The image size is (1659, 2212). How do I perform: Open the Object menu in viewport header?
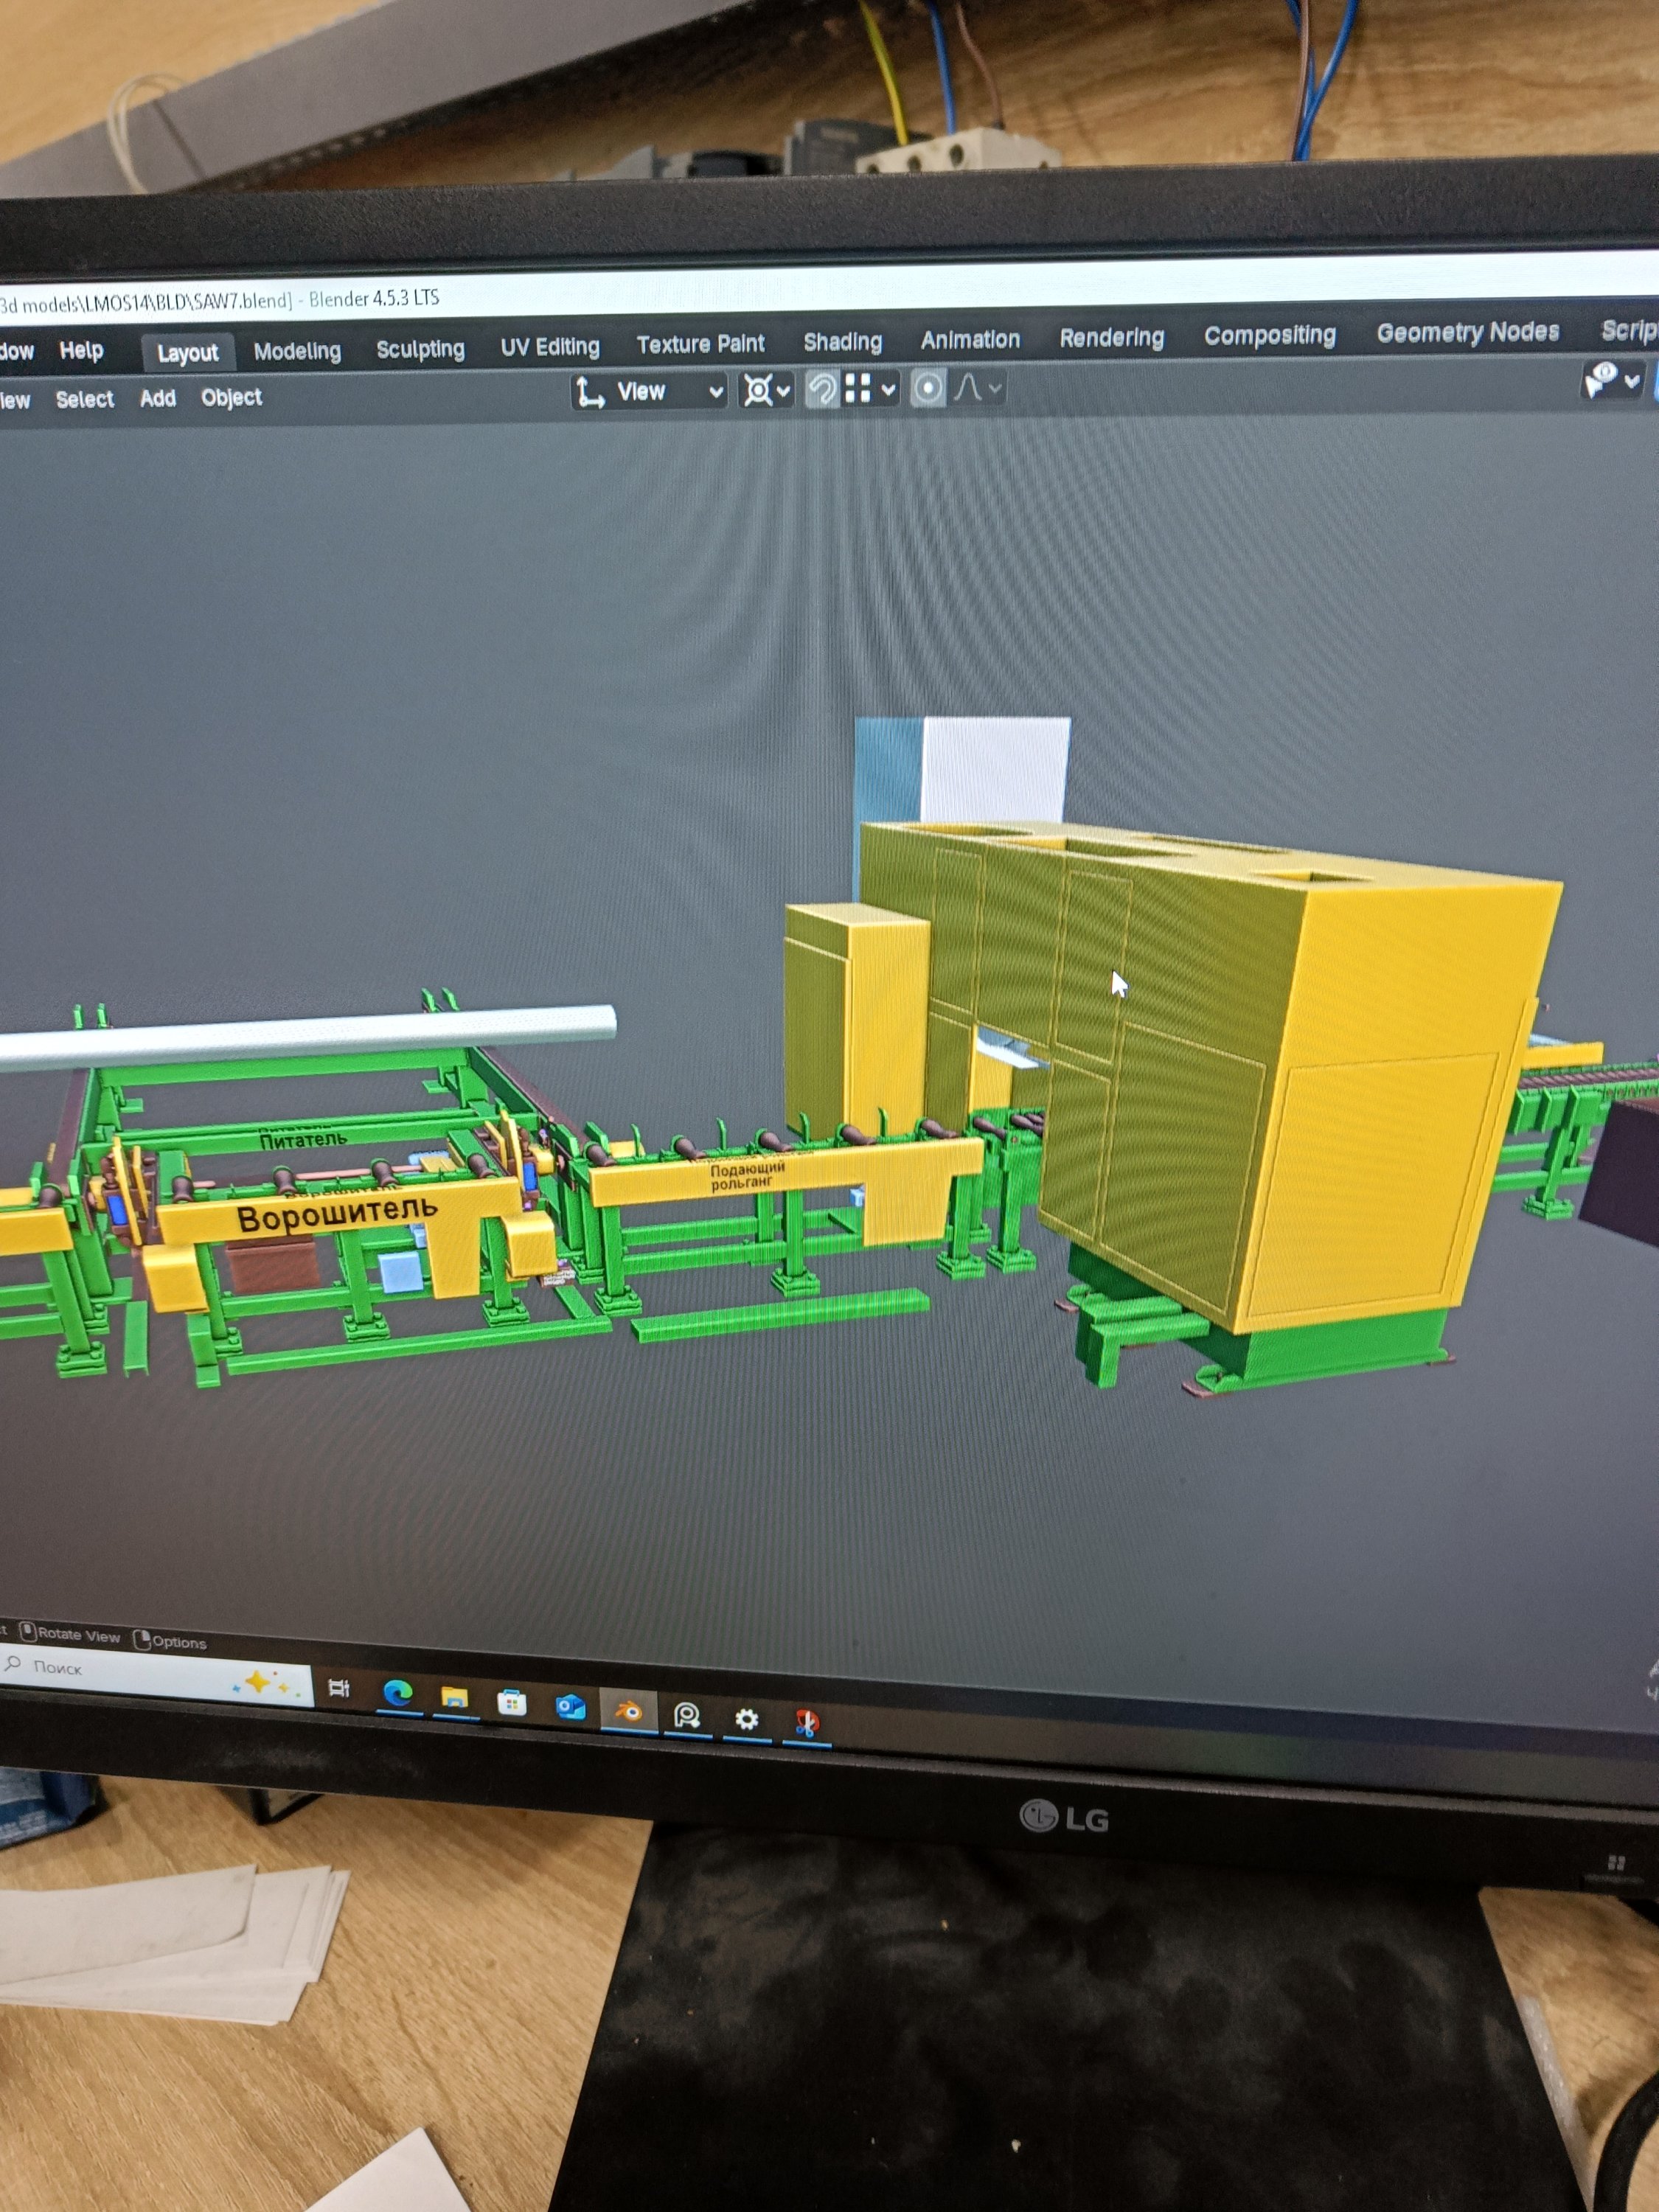point(231,397)
